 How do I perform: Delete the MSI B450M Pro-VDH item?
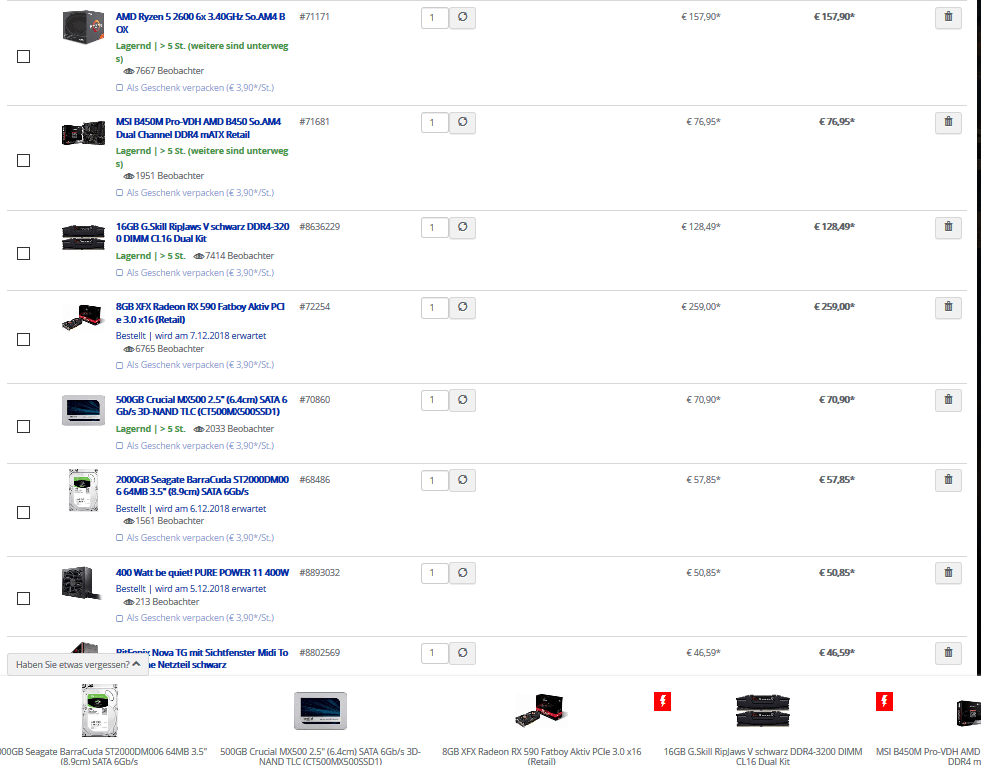click(948, 123)
